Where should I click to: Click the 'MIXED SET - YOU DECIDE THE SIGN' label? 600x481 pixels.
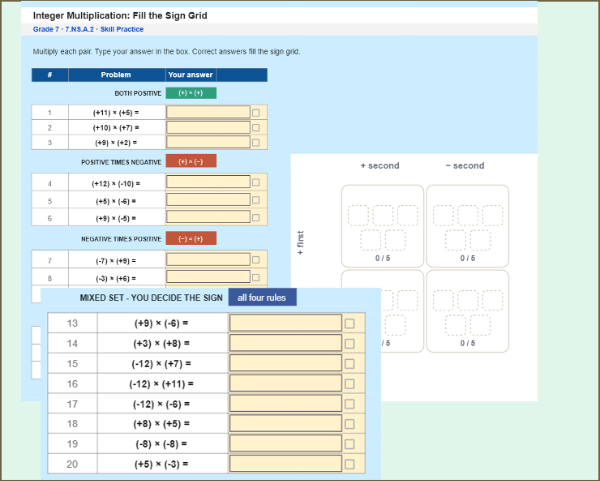tap(151, 298)
